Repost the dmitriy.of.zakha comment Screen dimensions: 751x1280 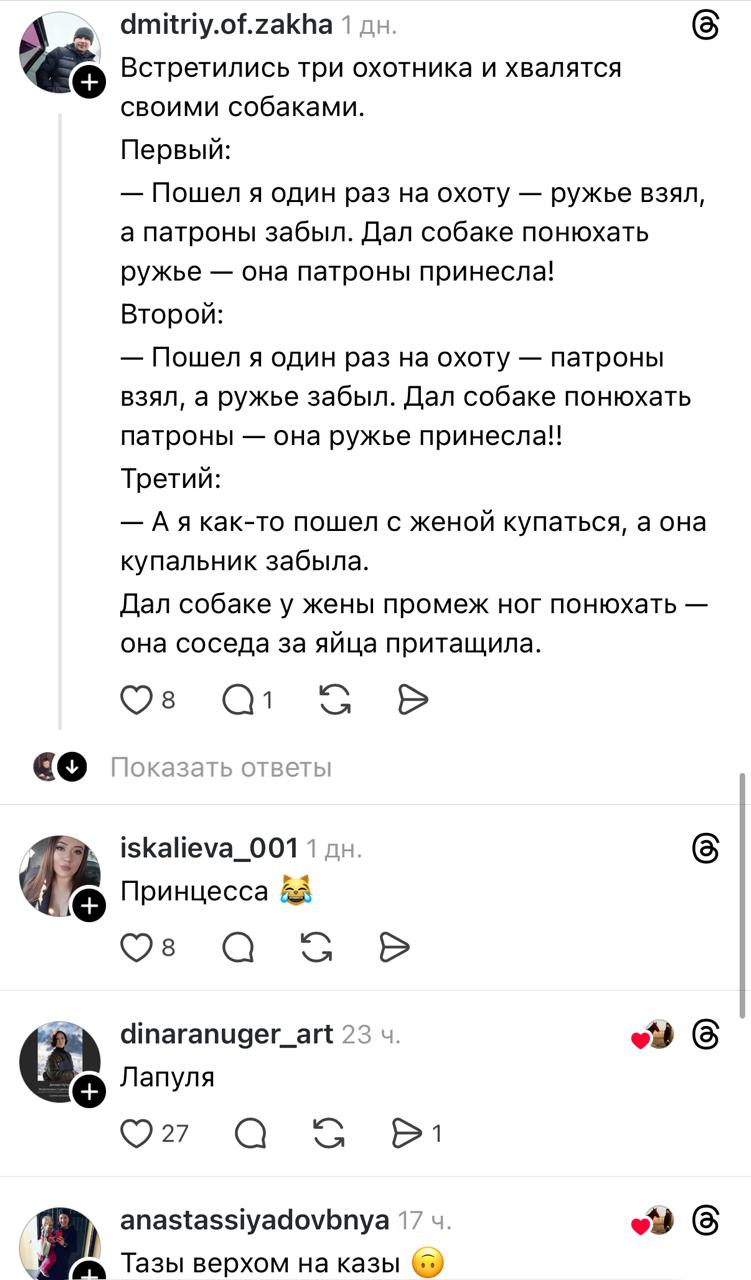pyautogui.click(x=335, y=701)
